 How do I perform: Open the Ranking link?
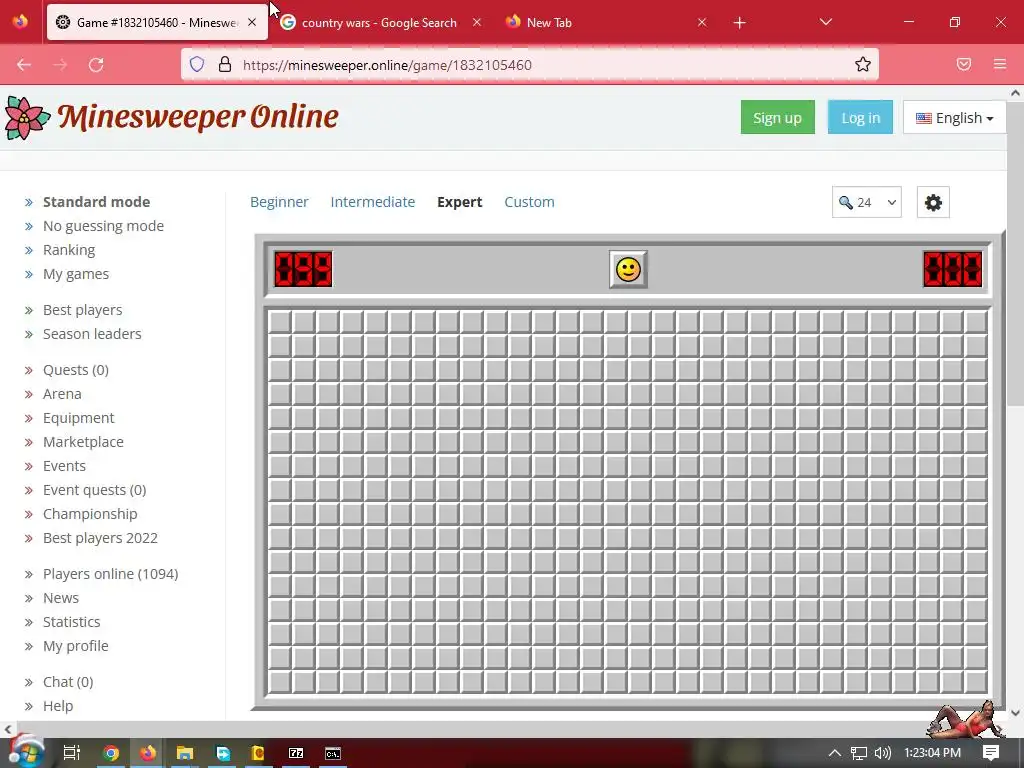coord(69,250)
